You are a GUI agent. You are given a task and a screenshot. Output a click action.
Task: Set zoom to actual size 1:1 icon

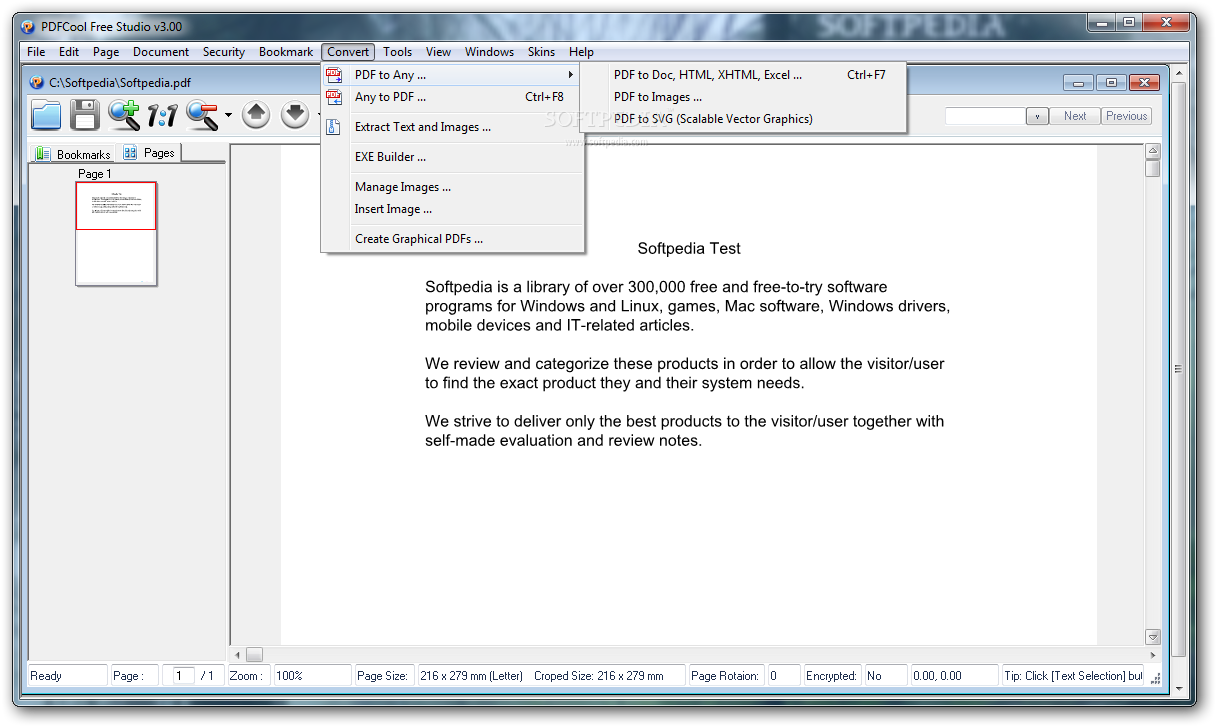162,116
